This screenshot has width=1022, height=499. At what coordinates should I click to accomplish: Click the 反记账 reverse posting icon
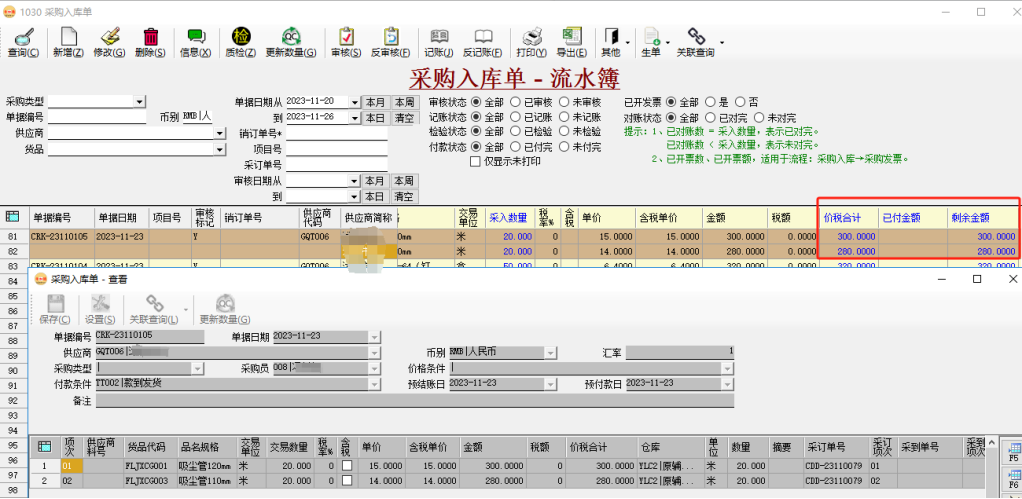[483, 37]
